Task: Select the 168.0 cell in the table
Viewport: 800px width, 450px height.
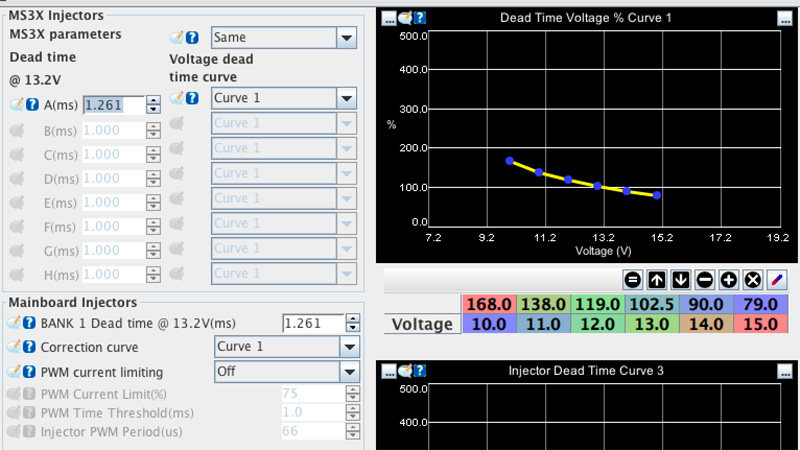Action: click(x=491, y=304)
